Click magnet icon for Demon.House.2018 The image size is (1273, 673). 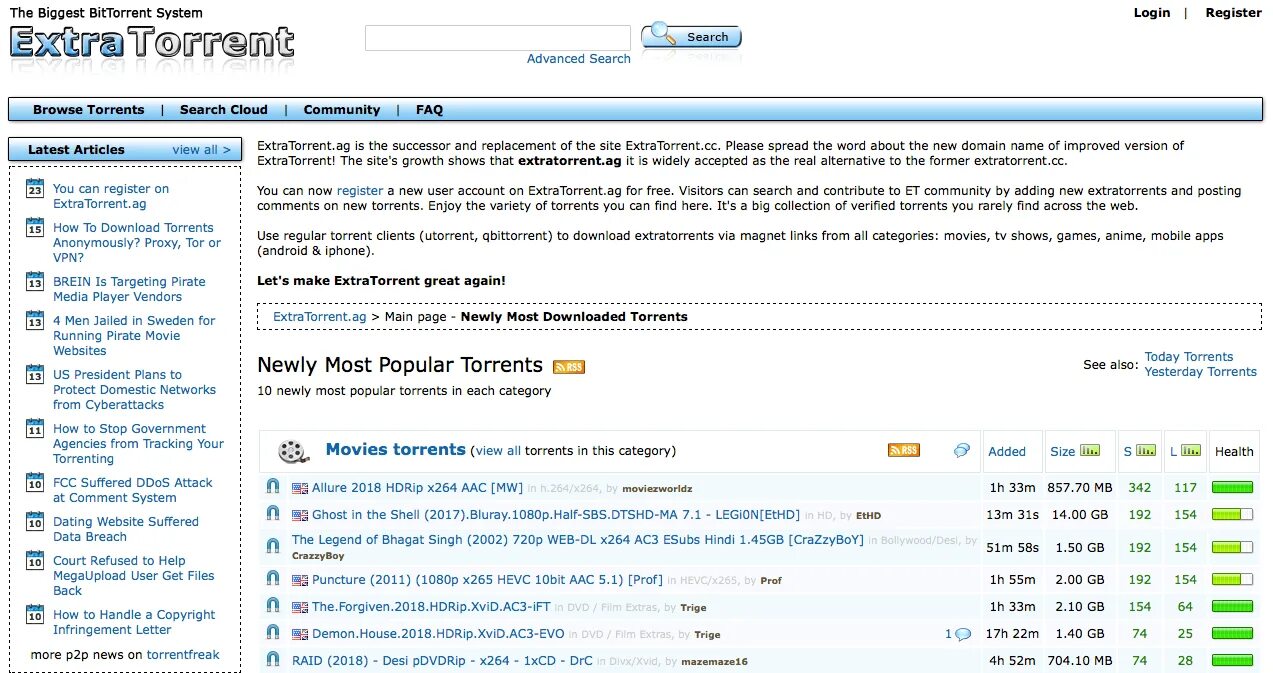(273, 633)
